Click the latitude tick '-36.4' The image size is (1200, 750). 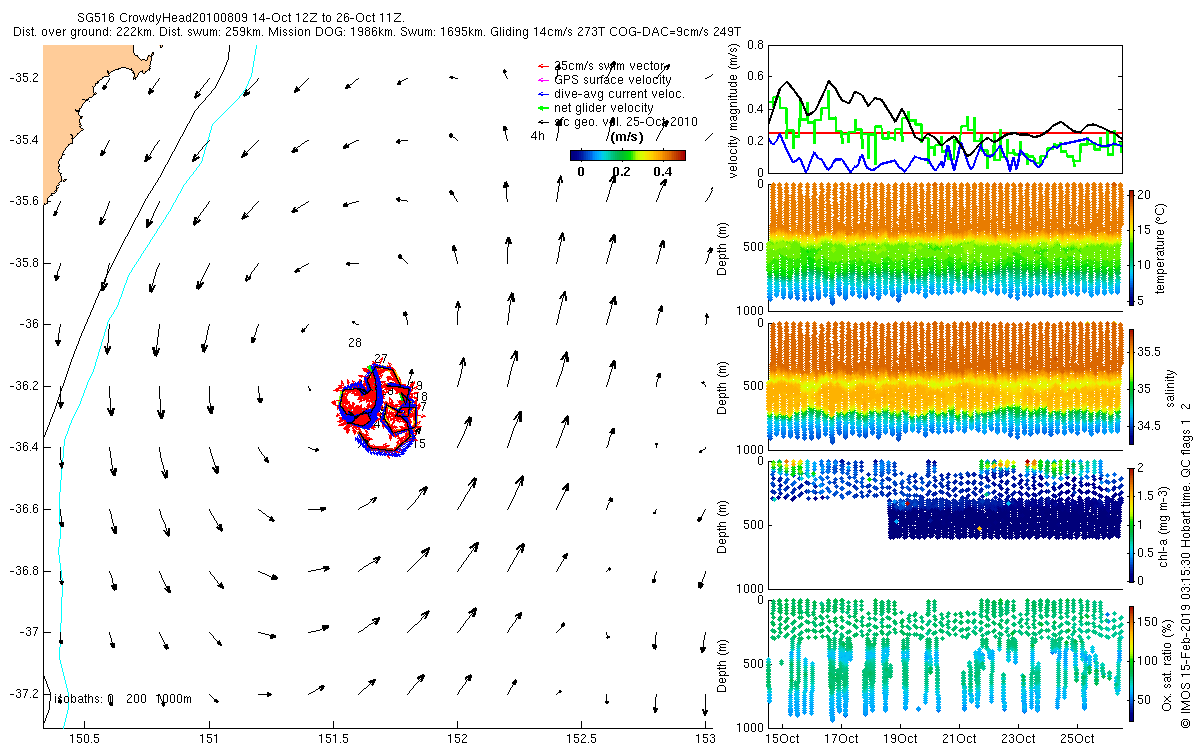pyautogui.click(x=23, y=447)
